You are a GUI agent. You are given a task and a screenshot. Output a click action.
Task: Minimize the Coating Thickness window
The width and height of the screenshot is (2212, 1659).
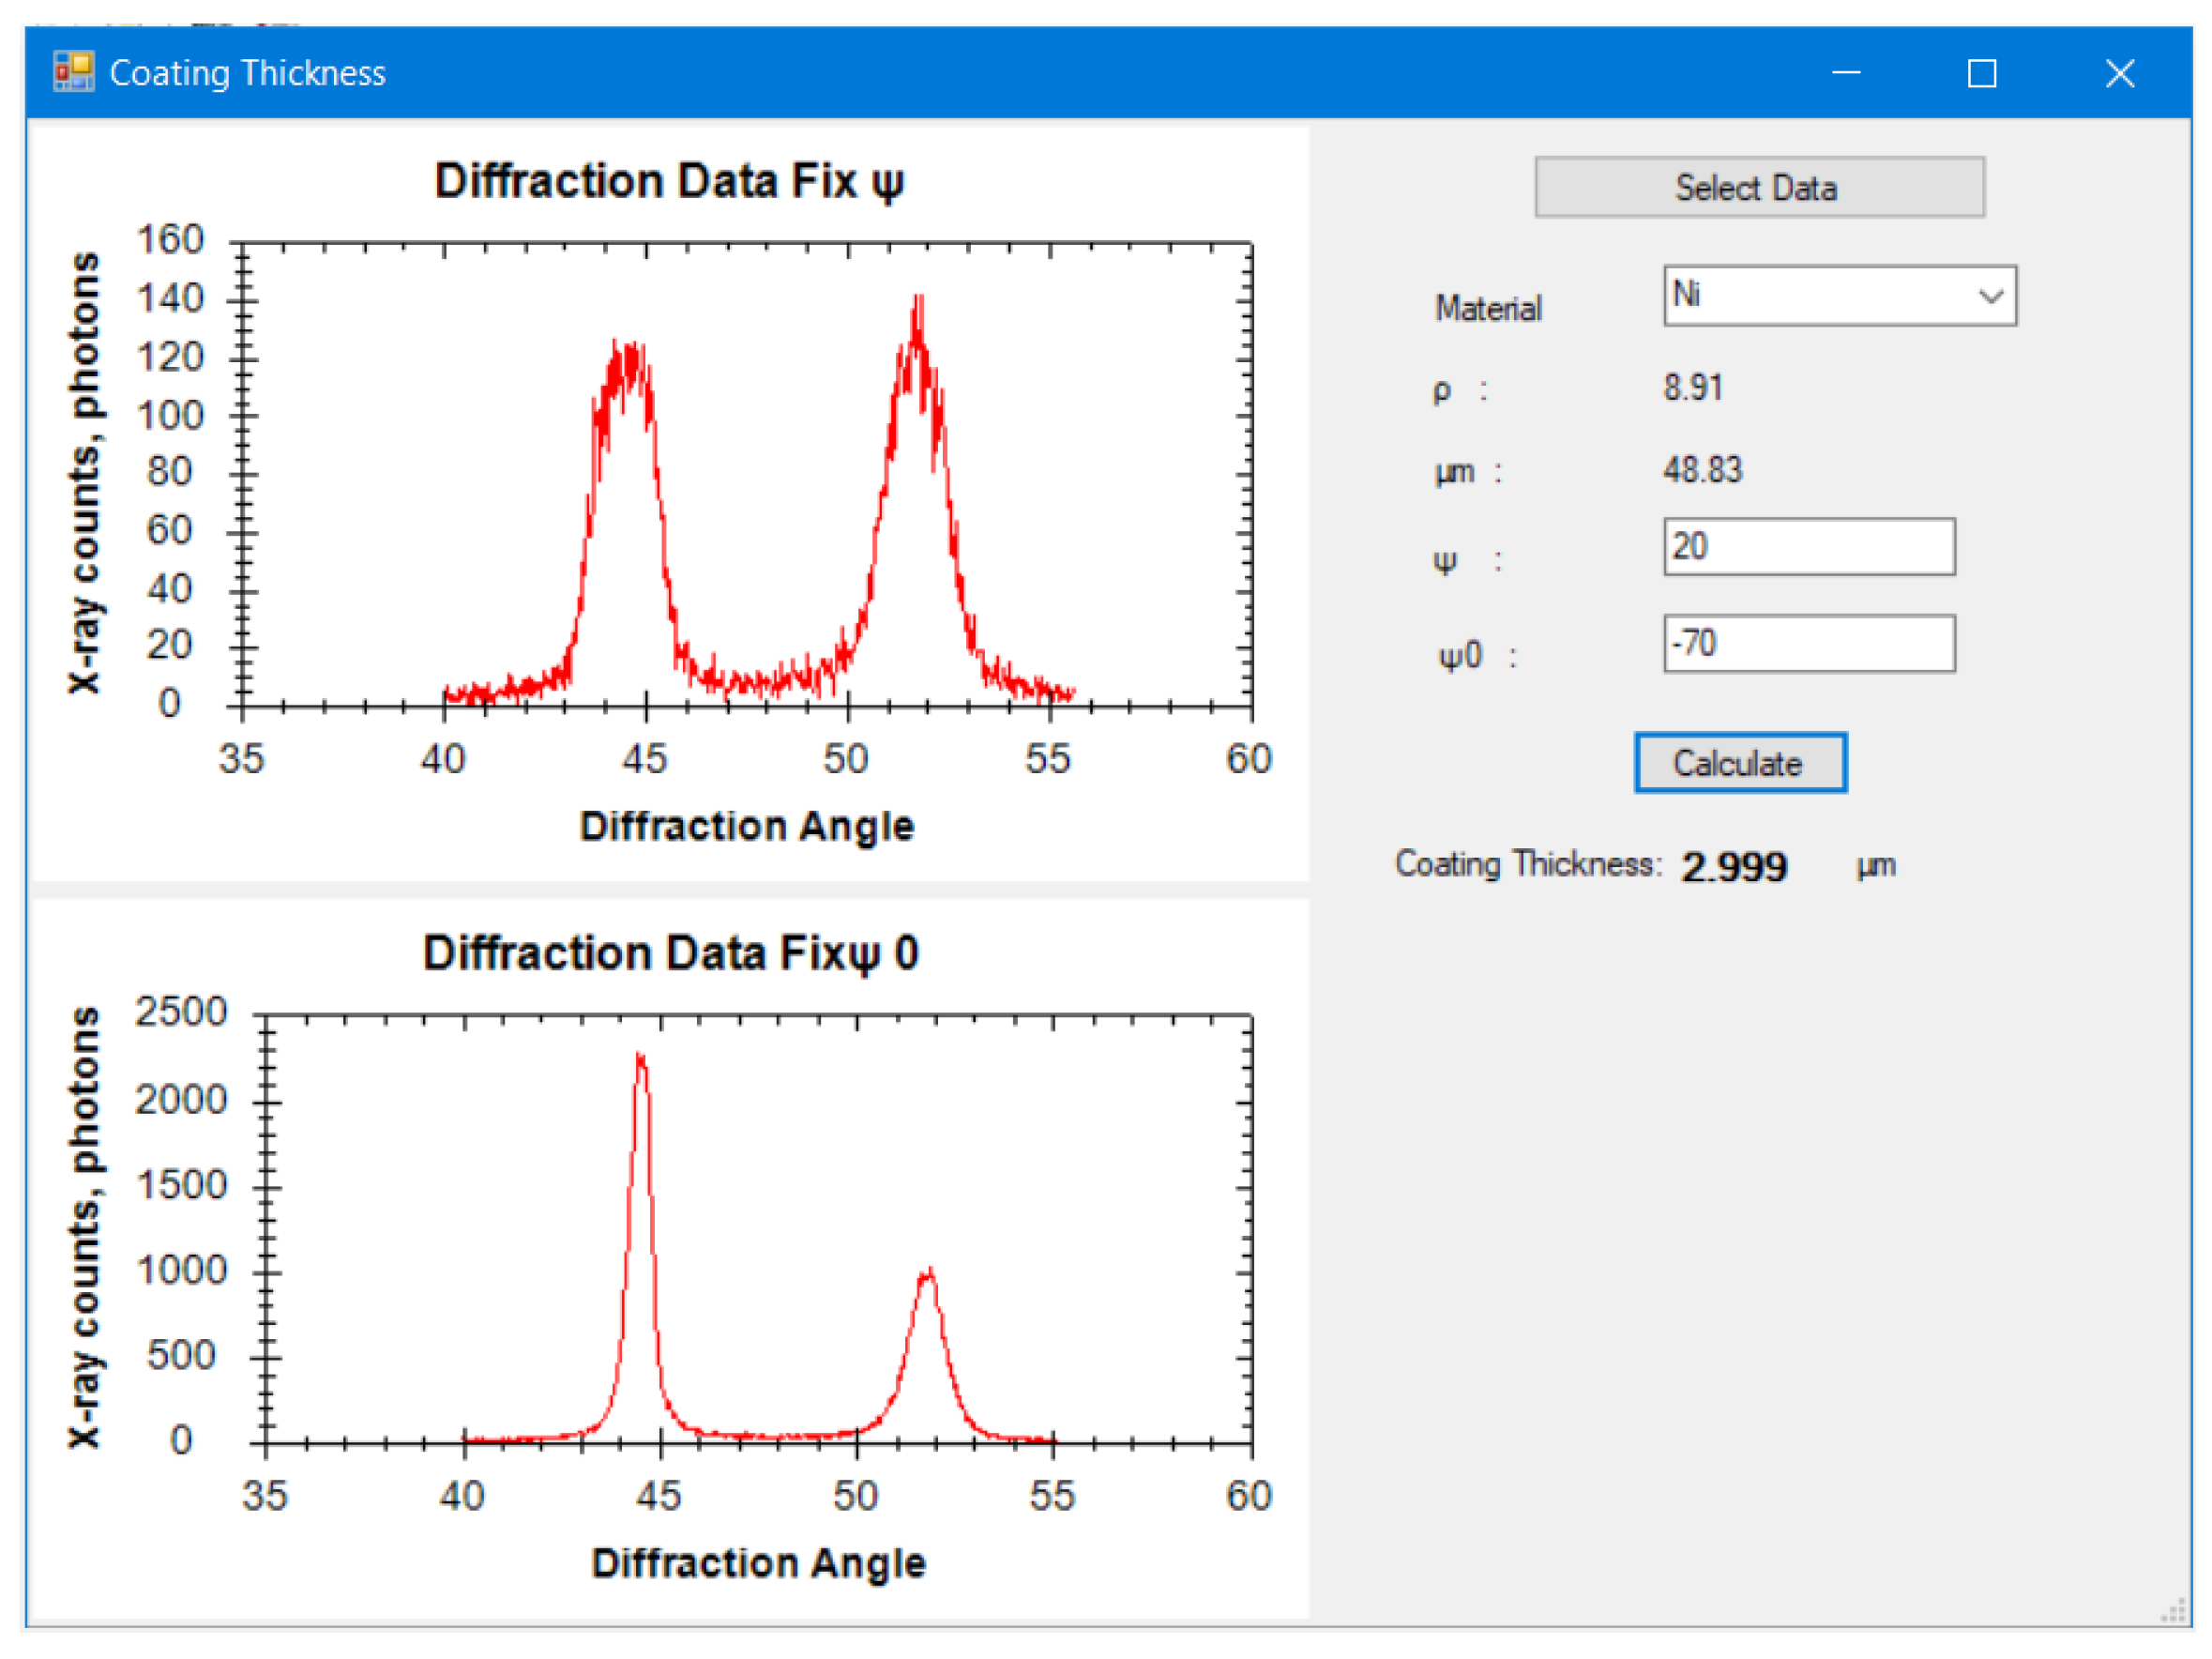tap(1846, 73)
